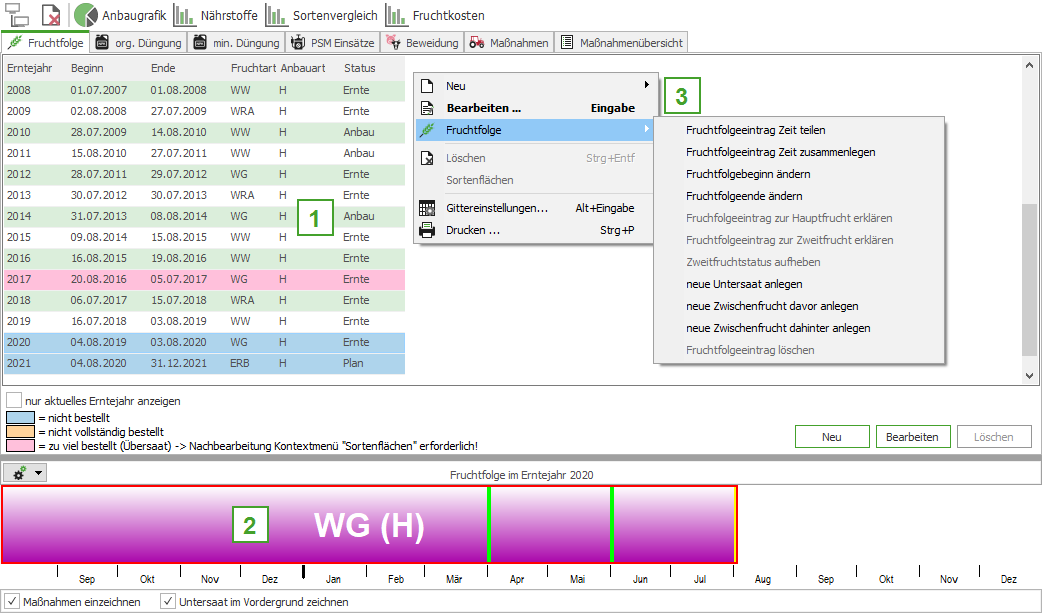Click the Sortenvergleich chart icon
Screen dimensions: 1042x613
point(275,15)
